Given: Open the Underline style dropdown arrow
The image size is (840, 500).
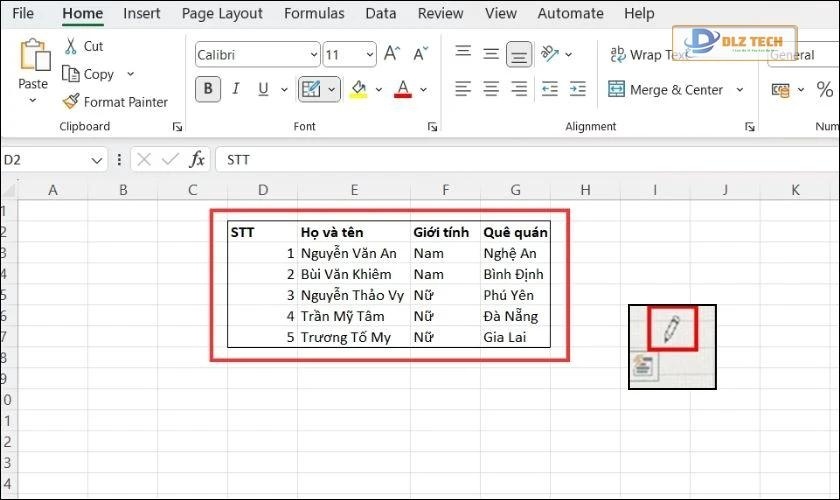Looking at the screenshot, I should click(x=284, y=89).
